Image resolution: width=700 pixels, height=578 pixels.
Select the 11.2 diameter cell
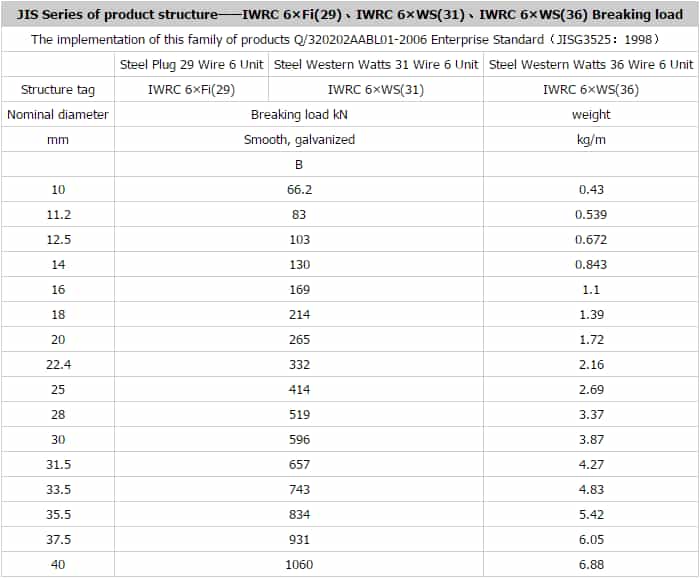(58, 214)
